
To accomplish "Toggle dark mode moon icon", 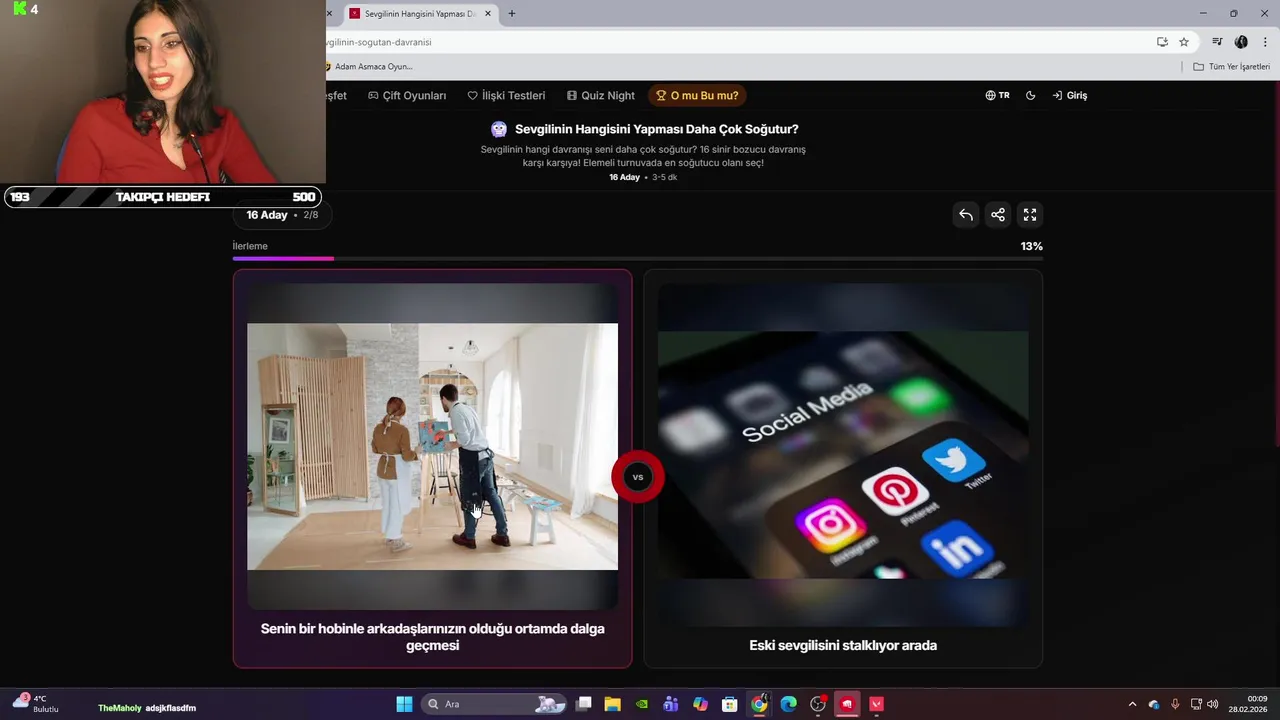I will pyautogui.click(x=1031, y=96).
